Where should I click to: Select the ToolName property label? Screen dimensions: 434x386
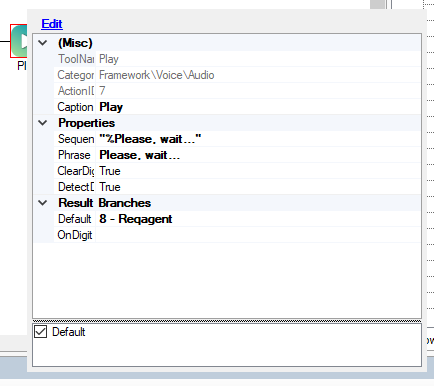(x=75, y=59)
